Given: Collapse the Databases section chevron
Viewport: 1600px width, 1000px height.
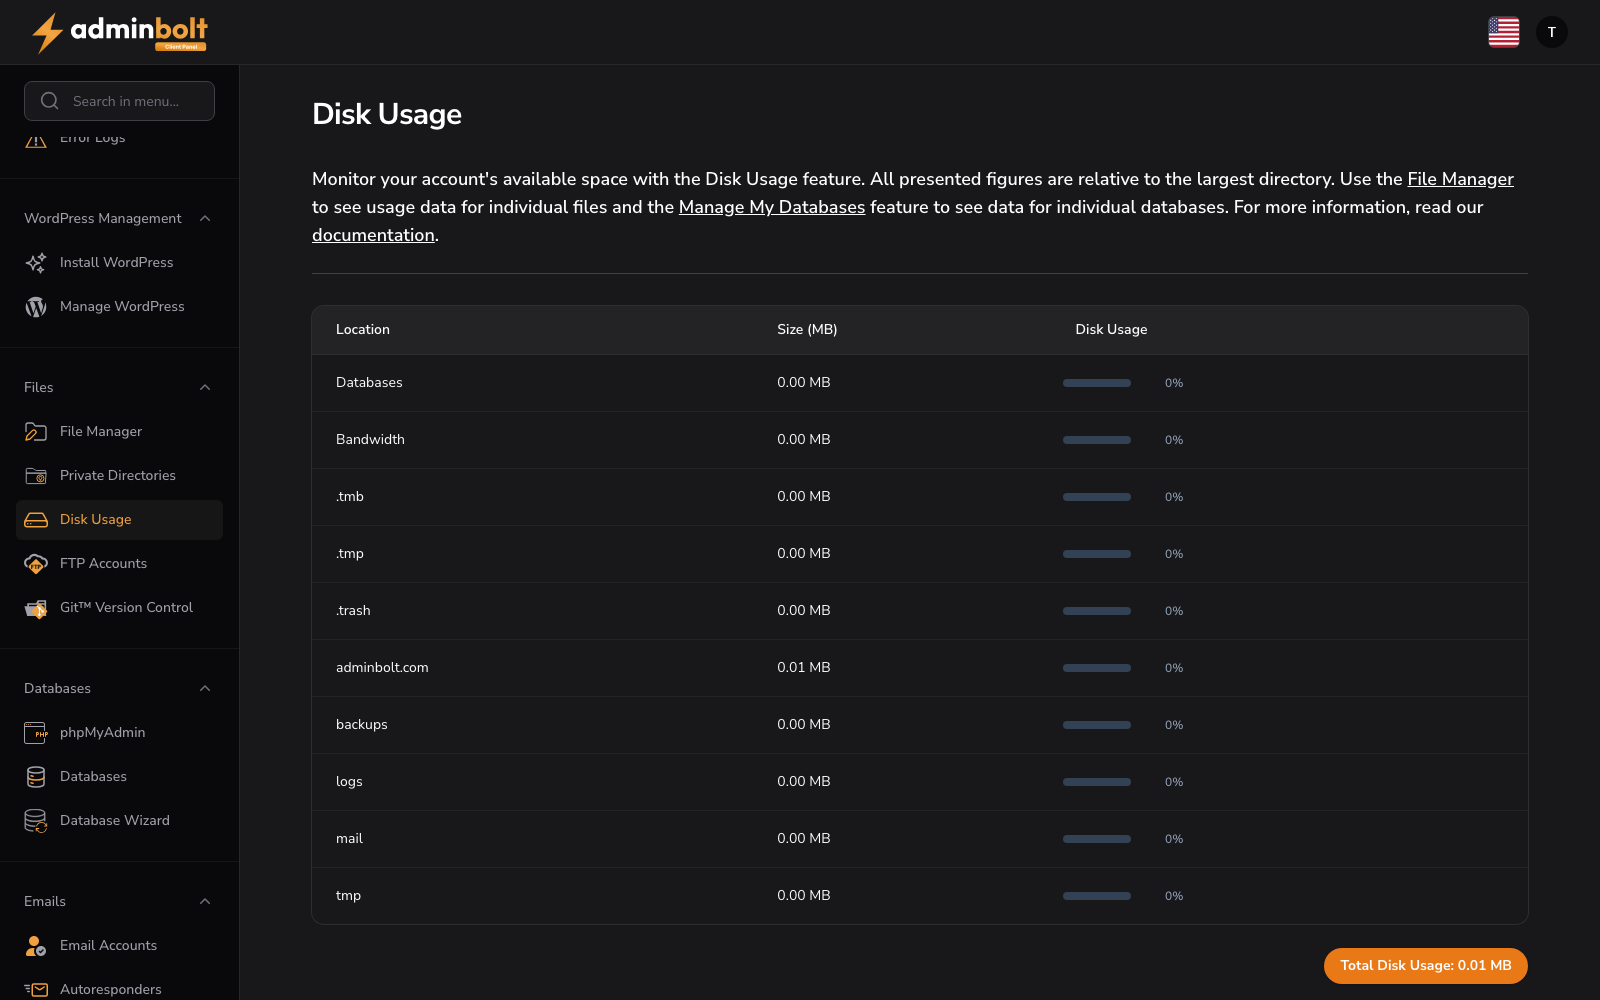Looking at the screenshot, I should point(205,688).
